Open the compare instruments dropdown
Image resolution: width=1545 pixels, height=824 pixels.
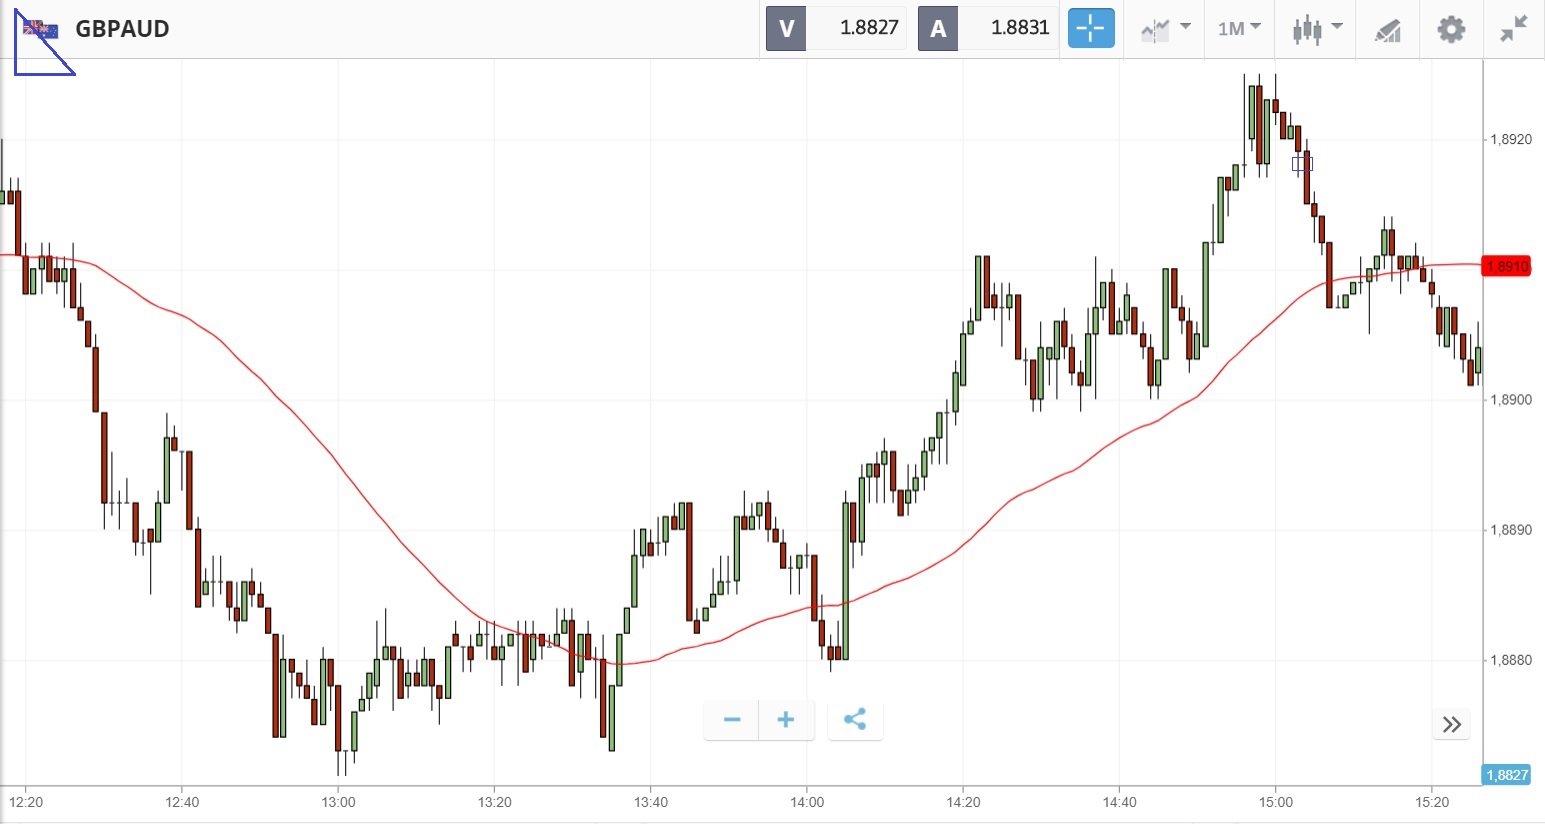[x=1165, y=28]
